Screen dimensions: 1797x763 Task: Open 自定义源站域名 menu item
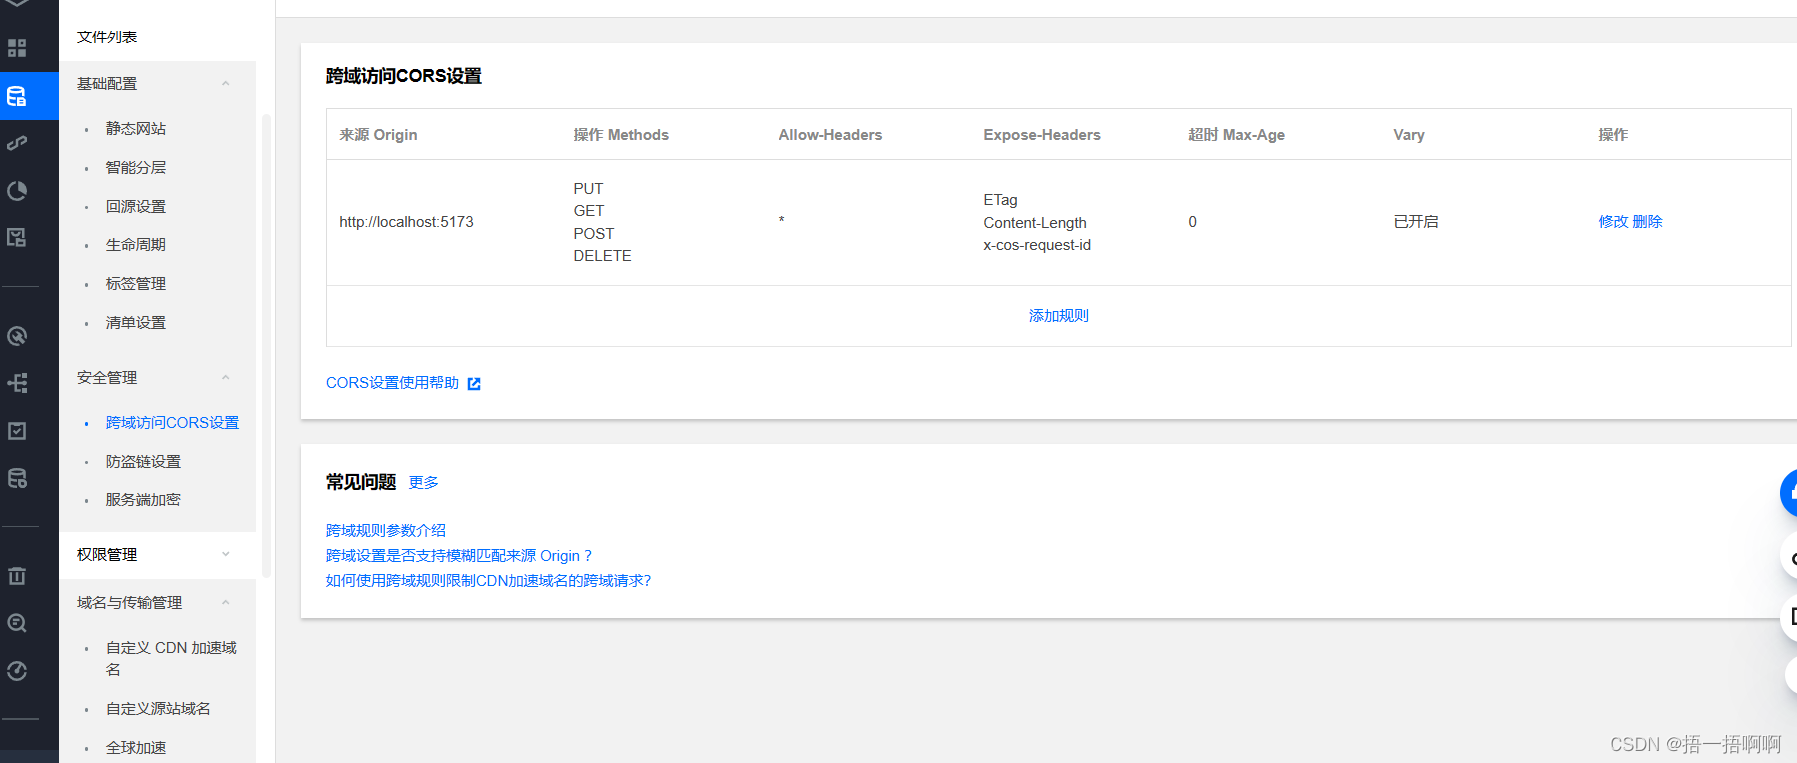(x=158, y=709)
